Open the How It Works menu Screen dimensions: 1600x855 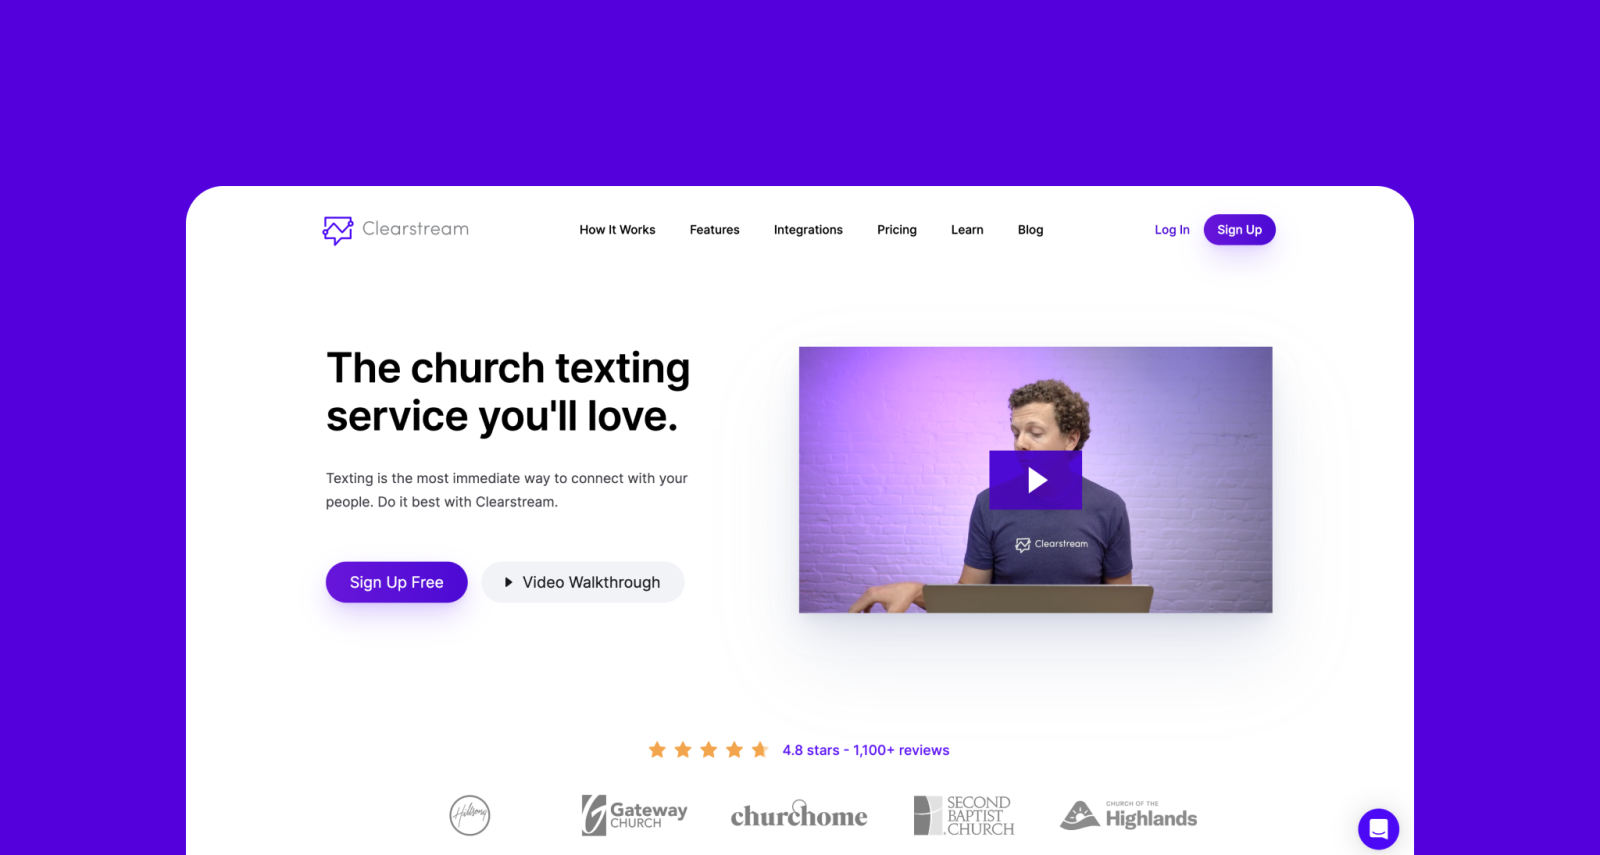[617, 230]
